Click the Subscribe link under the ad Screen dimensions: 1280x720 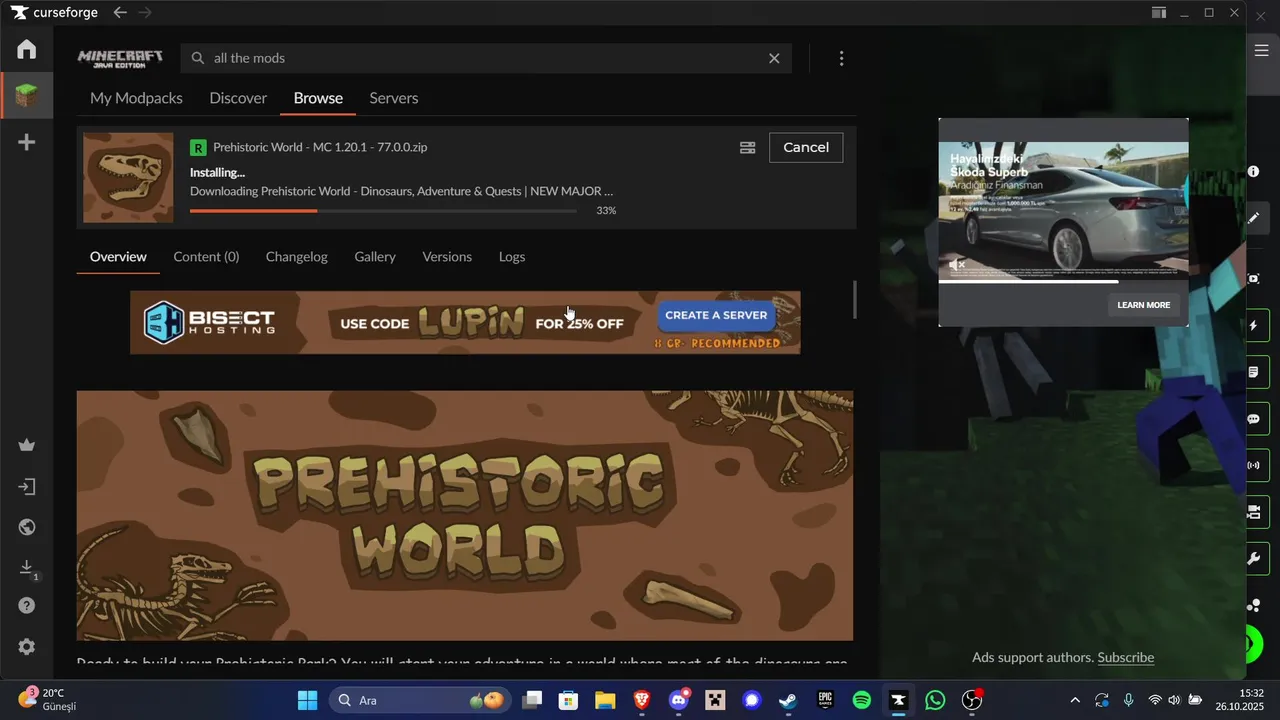1126,657
